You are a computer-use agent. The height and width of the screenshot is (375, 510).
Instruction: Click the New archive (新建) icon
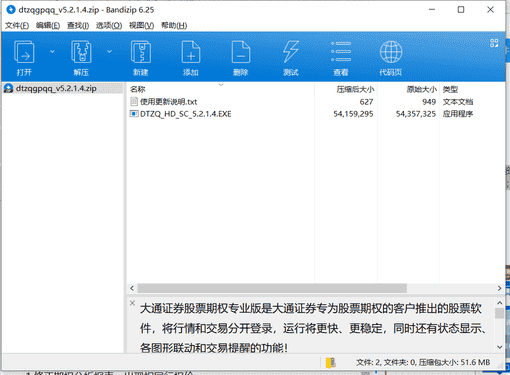pos(141,52)
